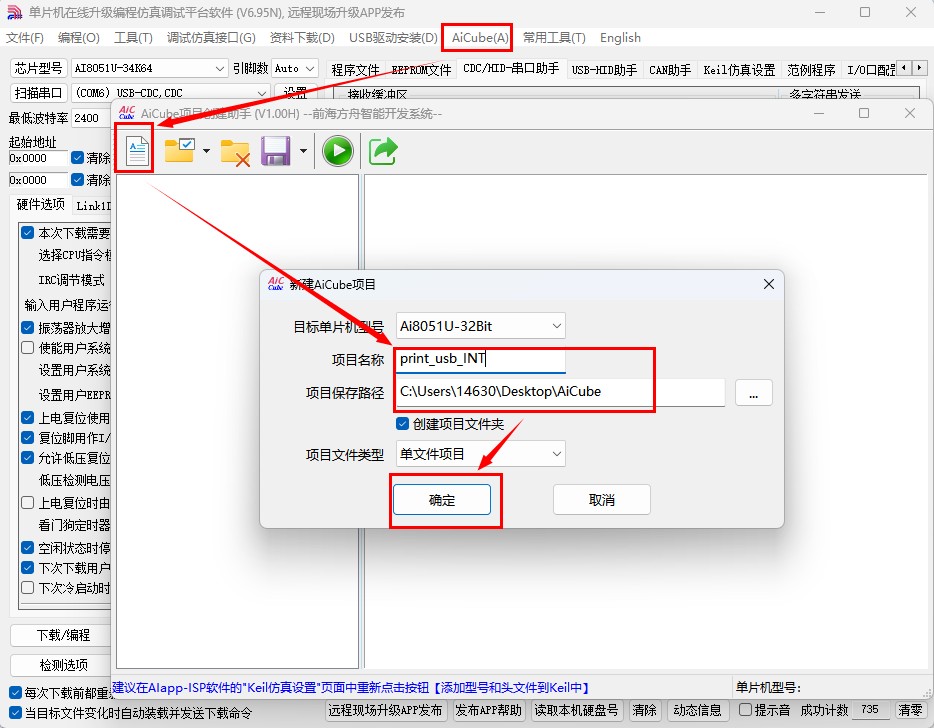Browse for path with the ... button
This screenshot has height=728, width=934.
tap(754, 393)
